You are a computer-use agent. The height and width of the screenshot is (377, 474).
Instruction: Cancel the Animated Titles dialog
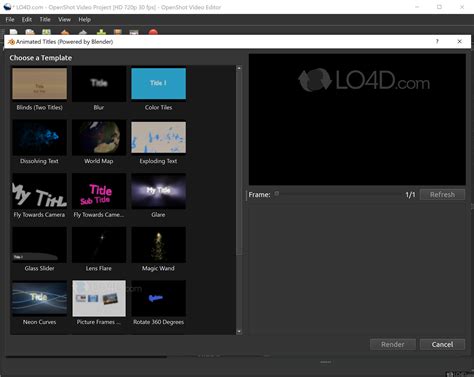coord(442,344)
